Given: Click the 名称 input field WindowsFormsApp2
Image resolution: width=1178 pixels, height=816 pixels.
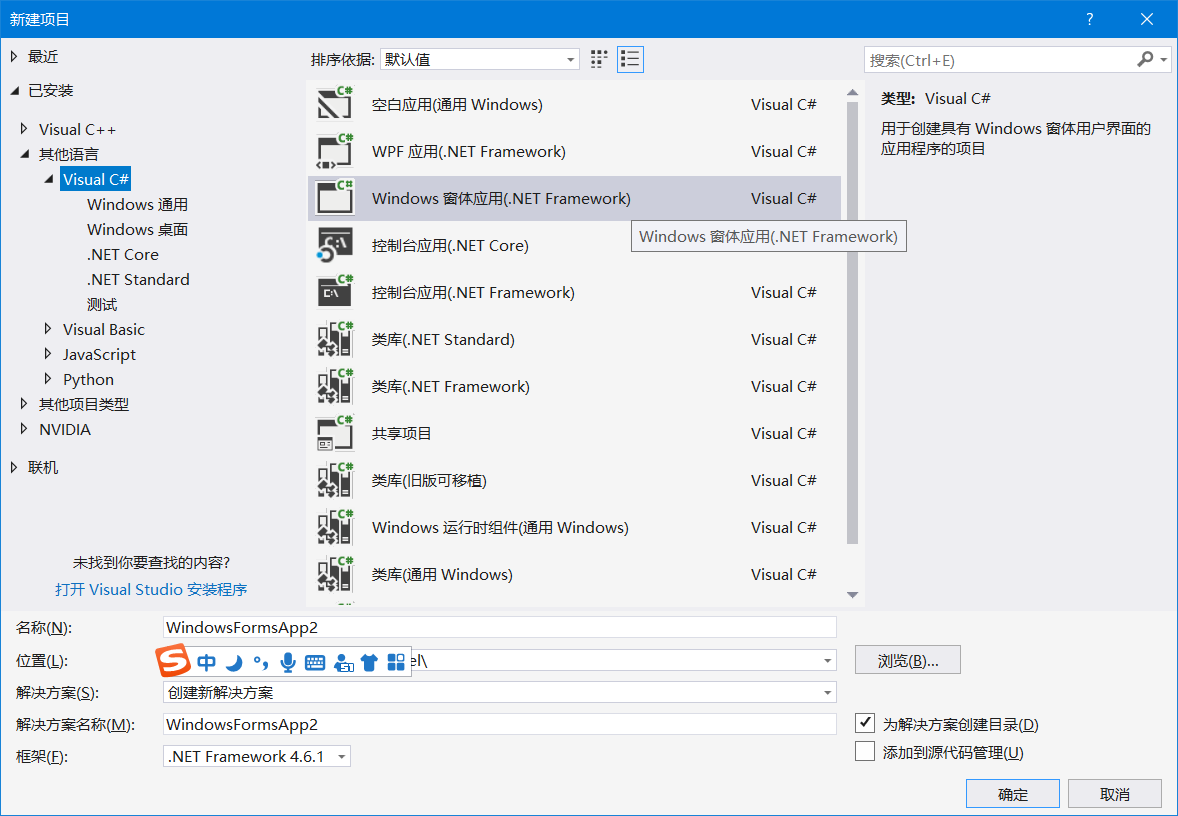Looking at the screenshot, I should coord(500,627).
